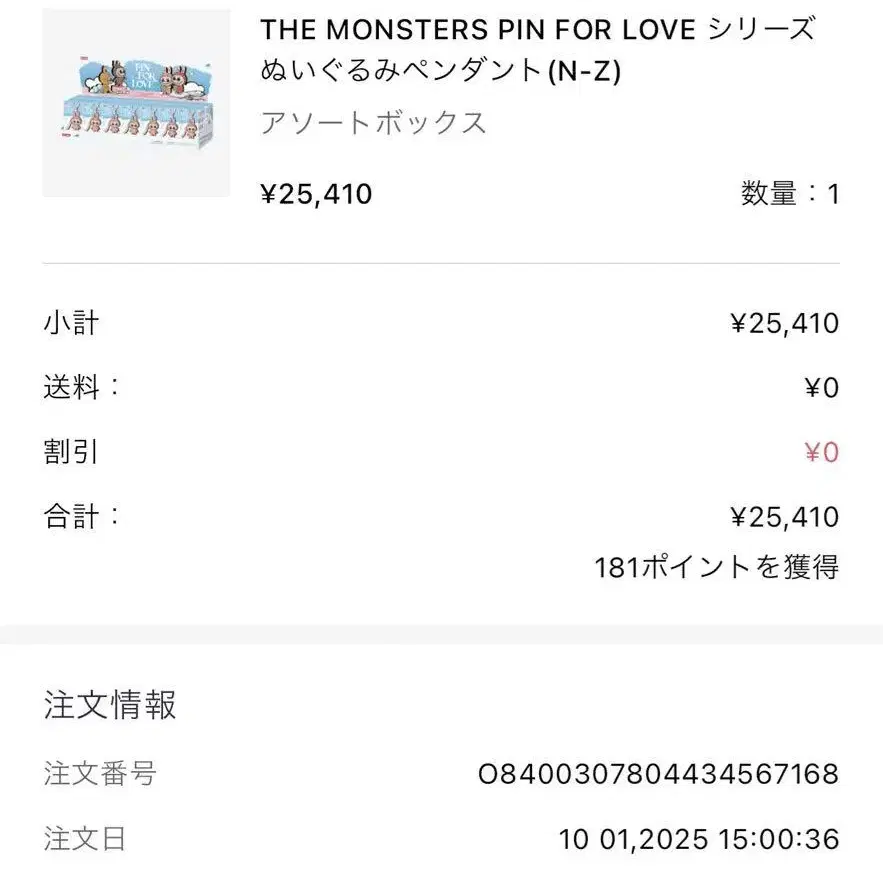The image size is (883, 883).
Task: Select the アソートボックス variant text
Action: point(373,123)
